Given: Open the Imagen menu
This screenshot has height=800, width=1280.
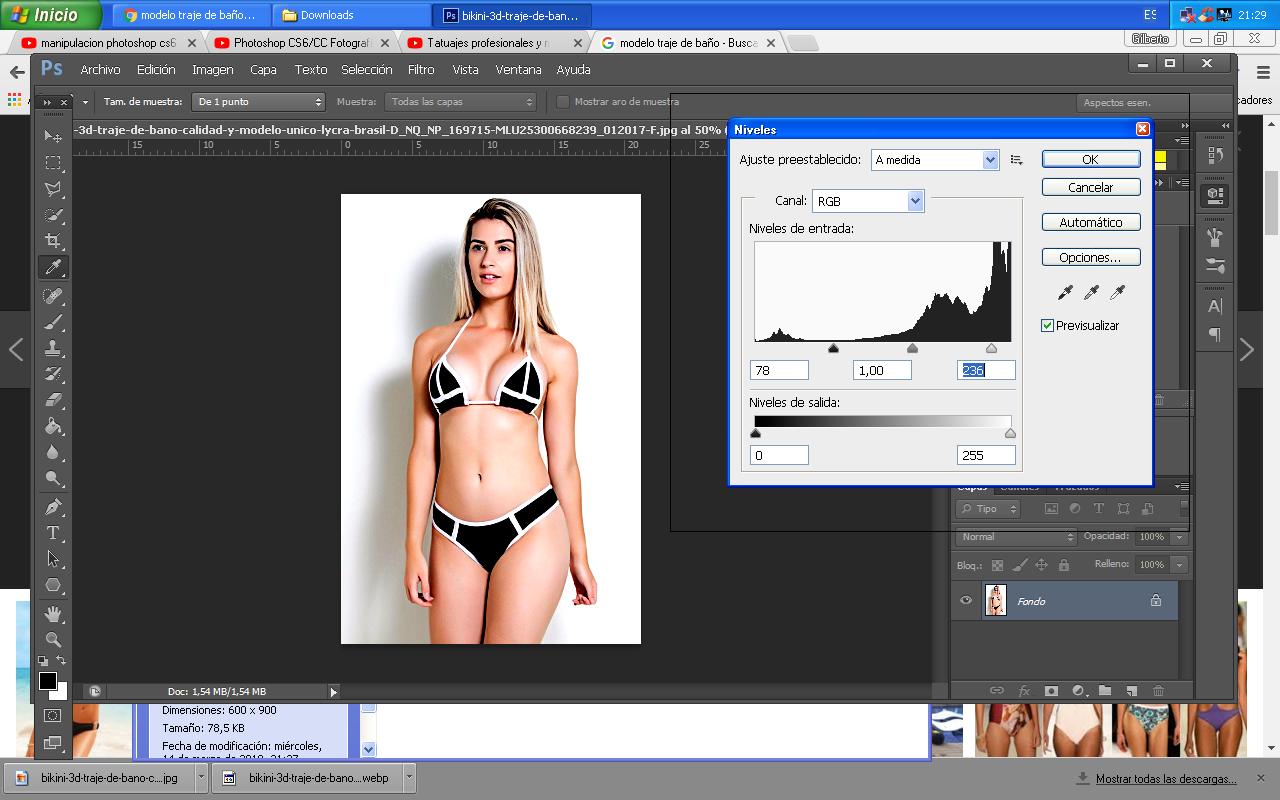Looking at the screenshot, I should tap(213, 70).
